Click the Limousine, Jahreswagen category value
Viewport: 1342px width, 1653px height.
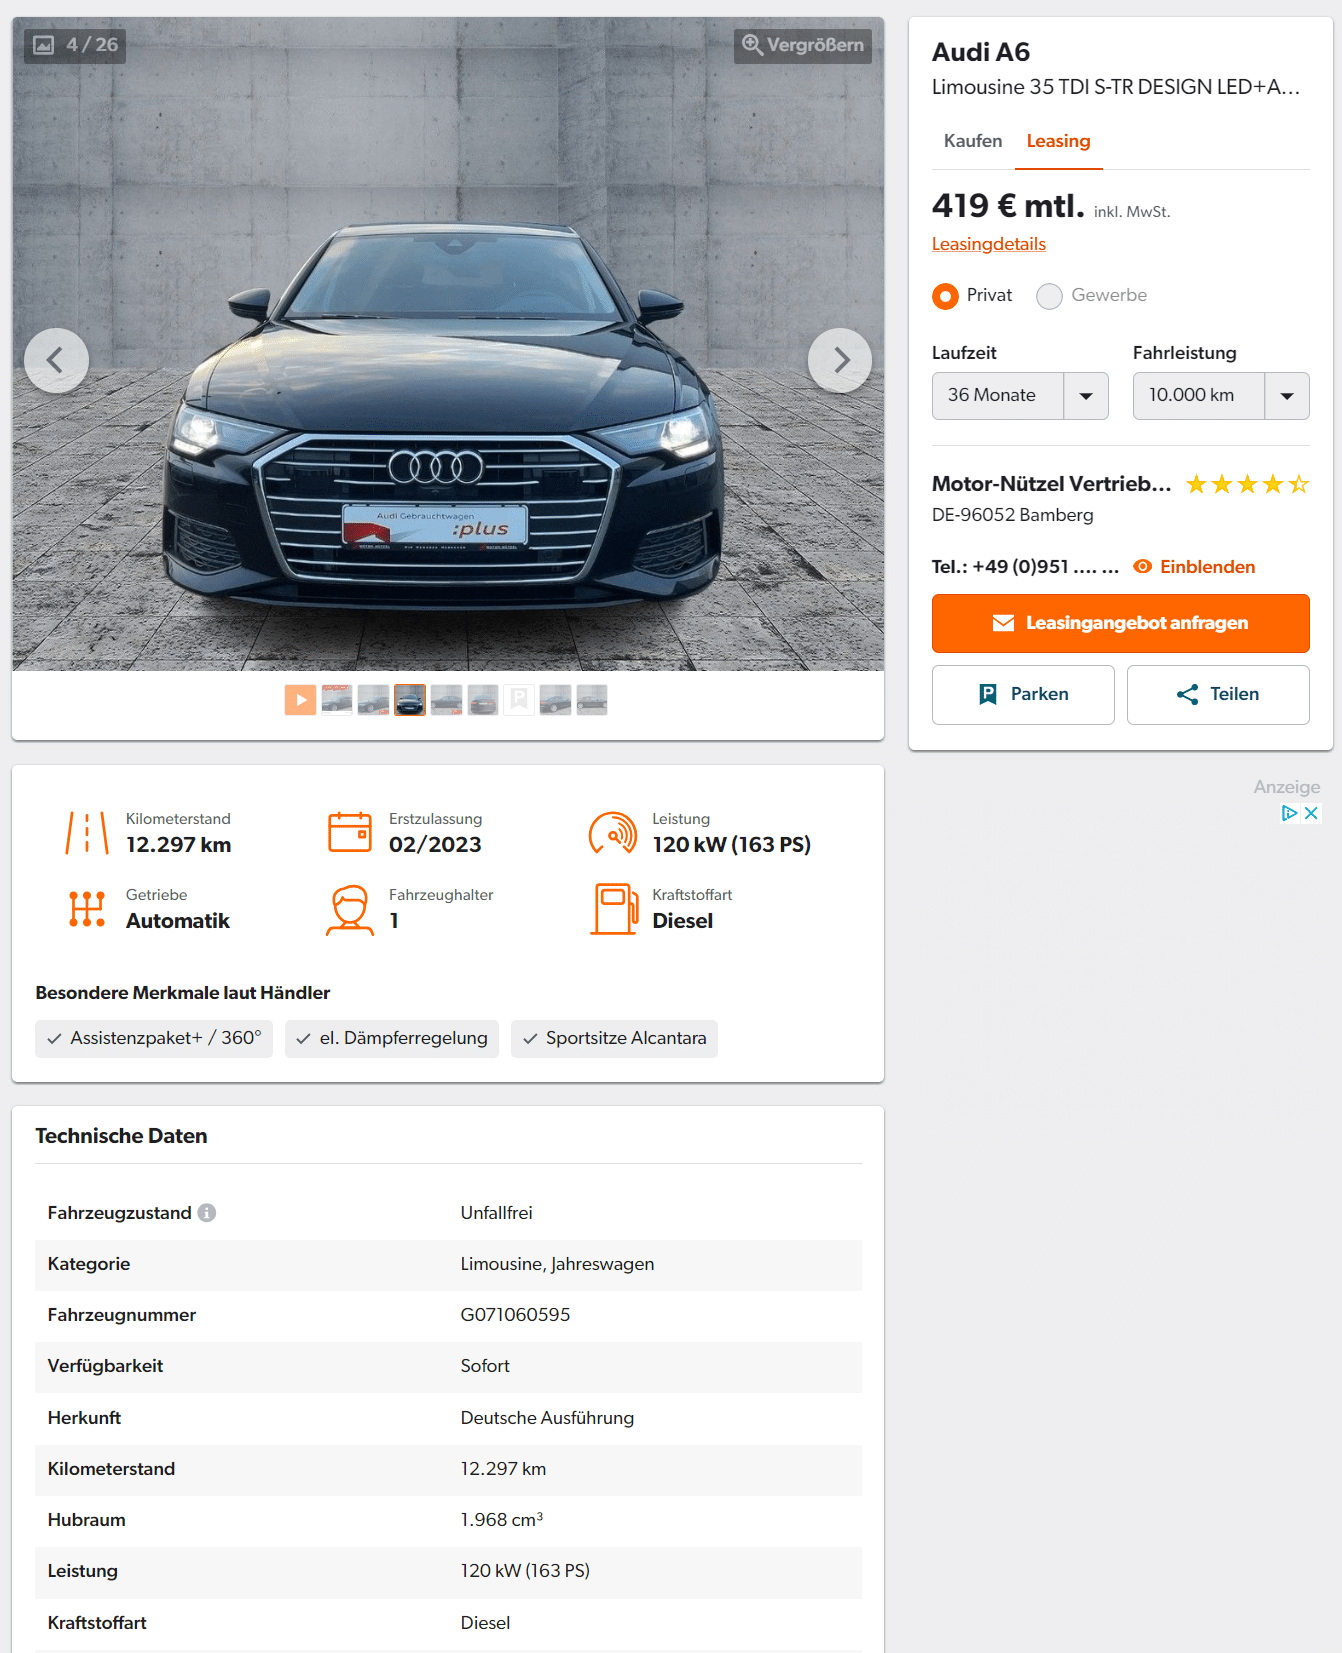pyautogui.click(x=557, y=1264)
